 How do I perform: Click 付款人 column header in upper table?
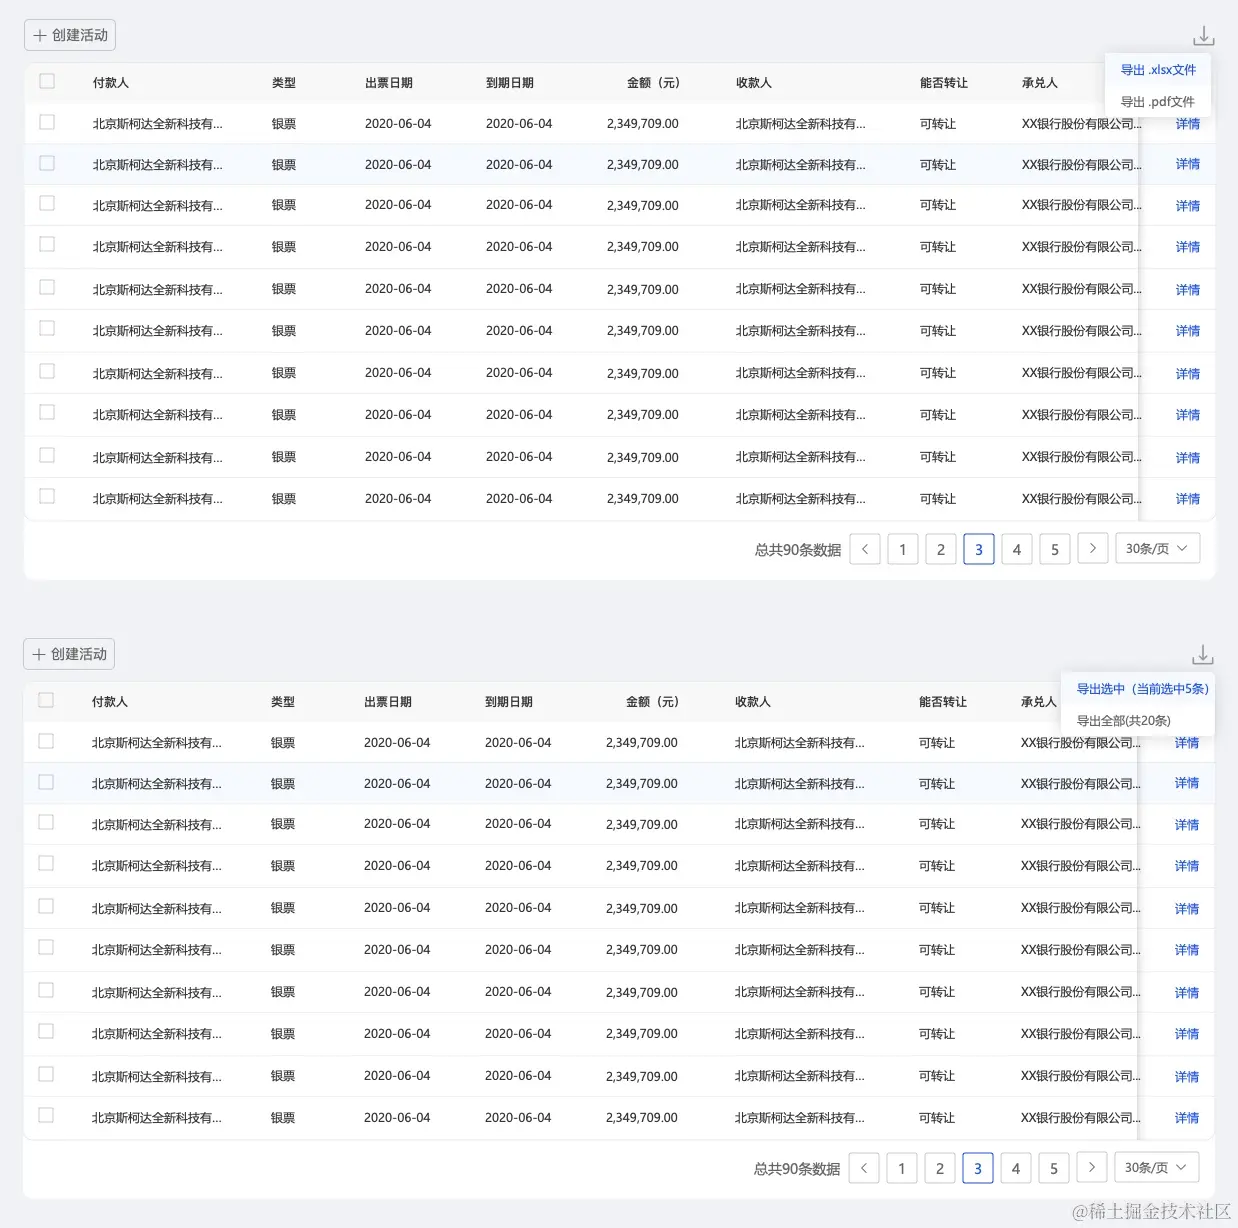point(111,83)
